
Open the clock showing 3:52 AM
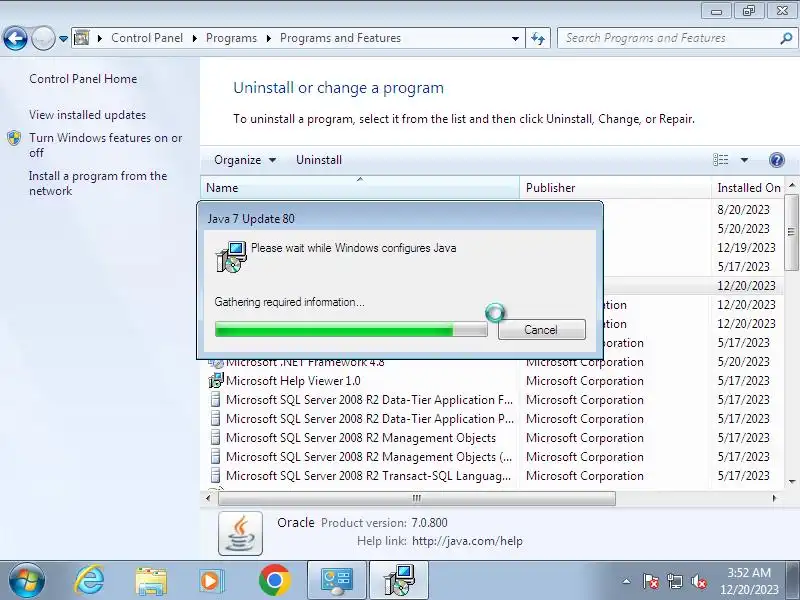(x=749, y=581)
